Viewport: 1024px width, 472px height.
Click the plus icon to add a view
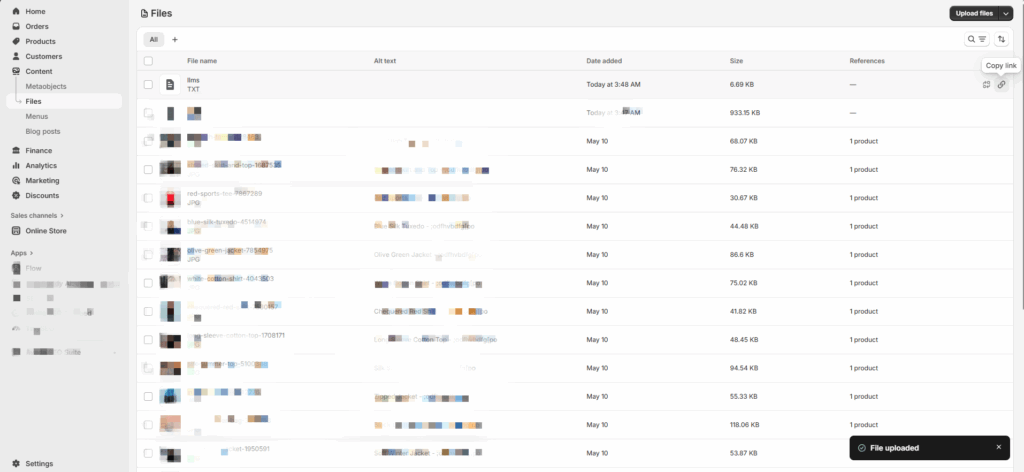(x=175, y=39)
